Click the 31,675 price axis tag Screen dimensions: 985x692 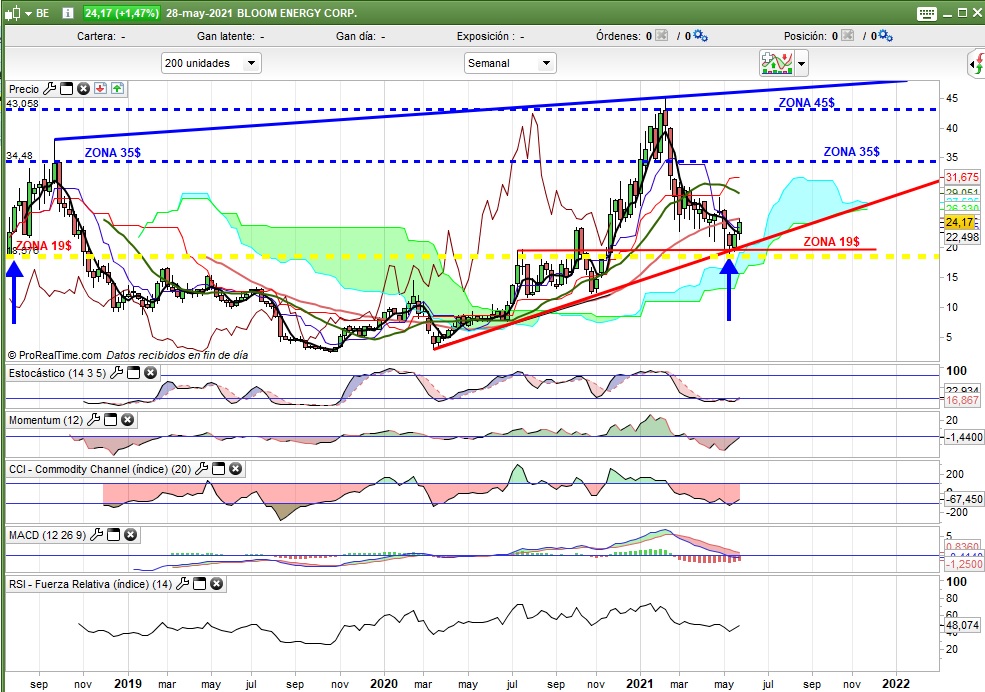point(962,178)
